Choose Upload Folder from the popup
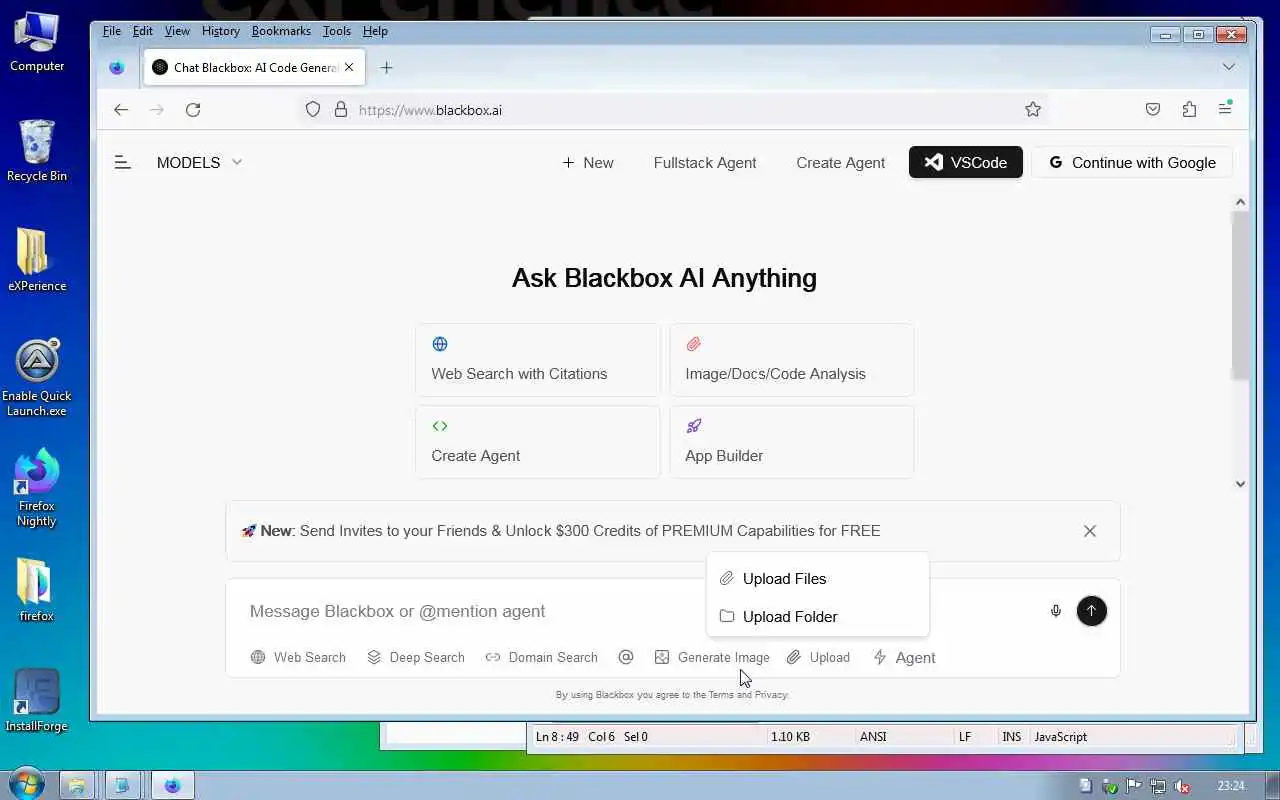The width and height of the screenshot is (1280, 800). pyautogui.click(x=817, y=616)
